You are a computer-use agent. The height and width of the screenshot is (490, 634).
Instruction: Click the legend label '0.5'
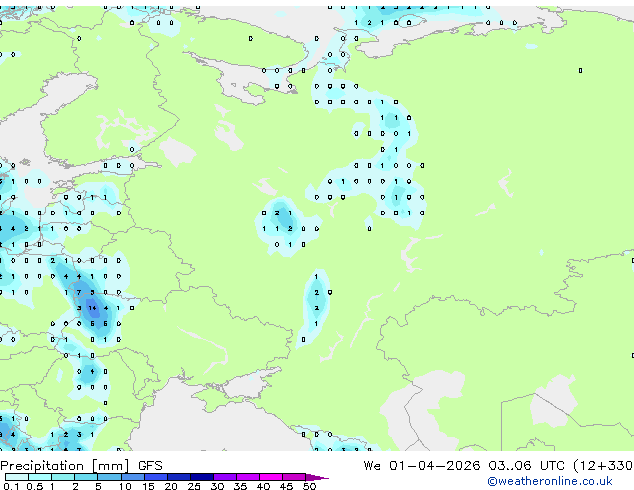[35, 486]
